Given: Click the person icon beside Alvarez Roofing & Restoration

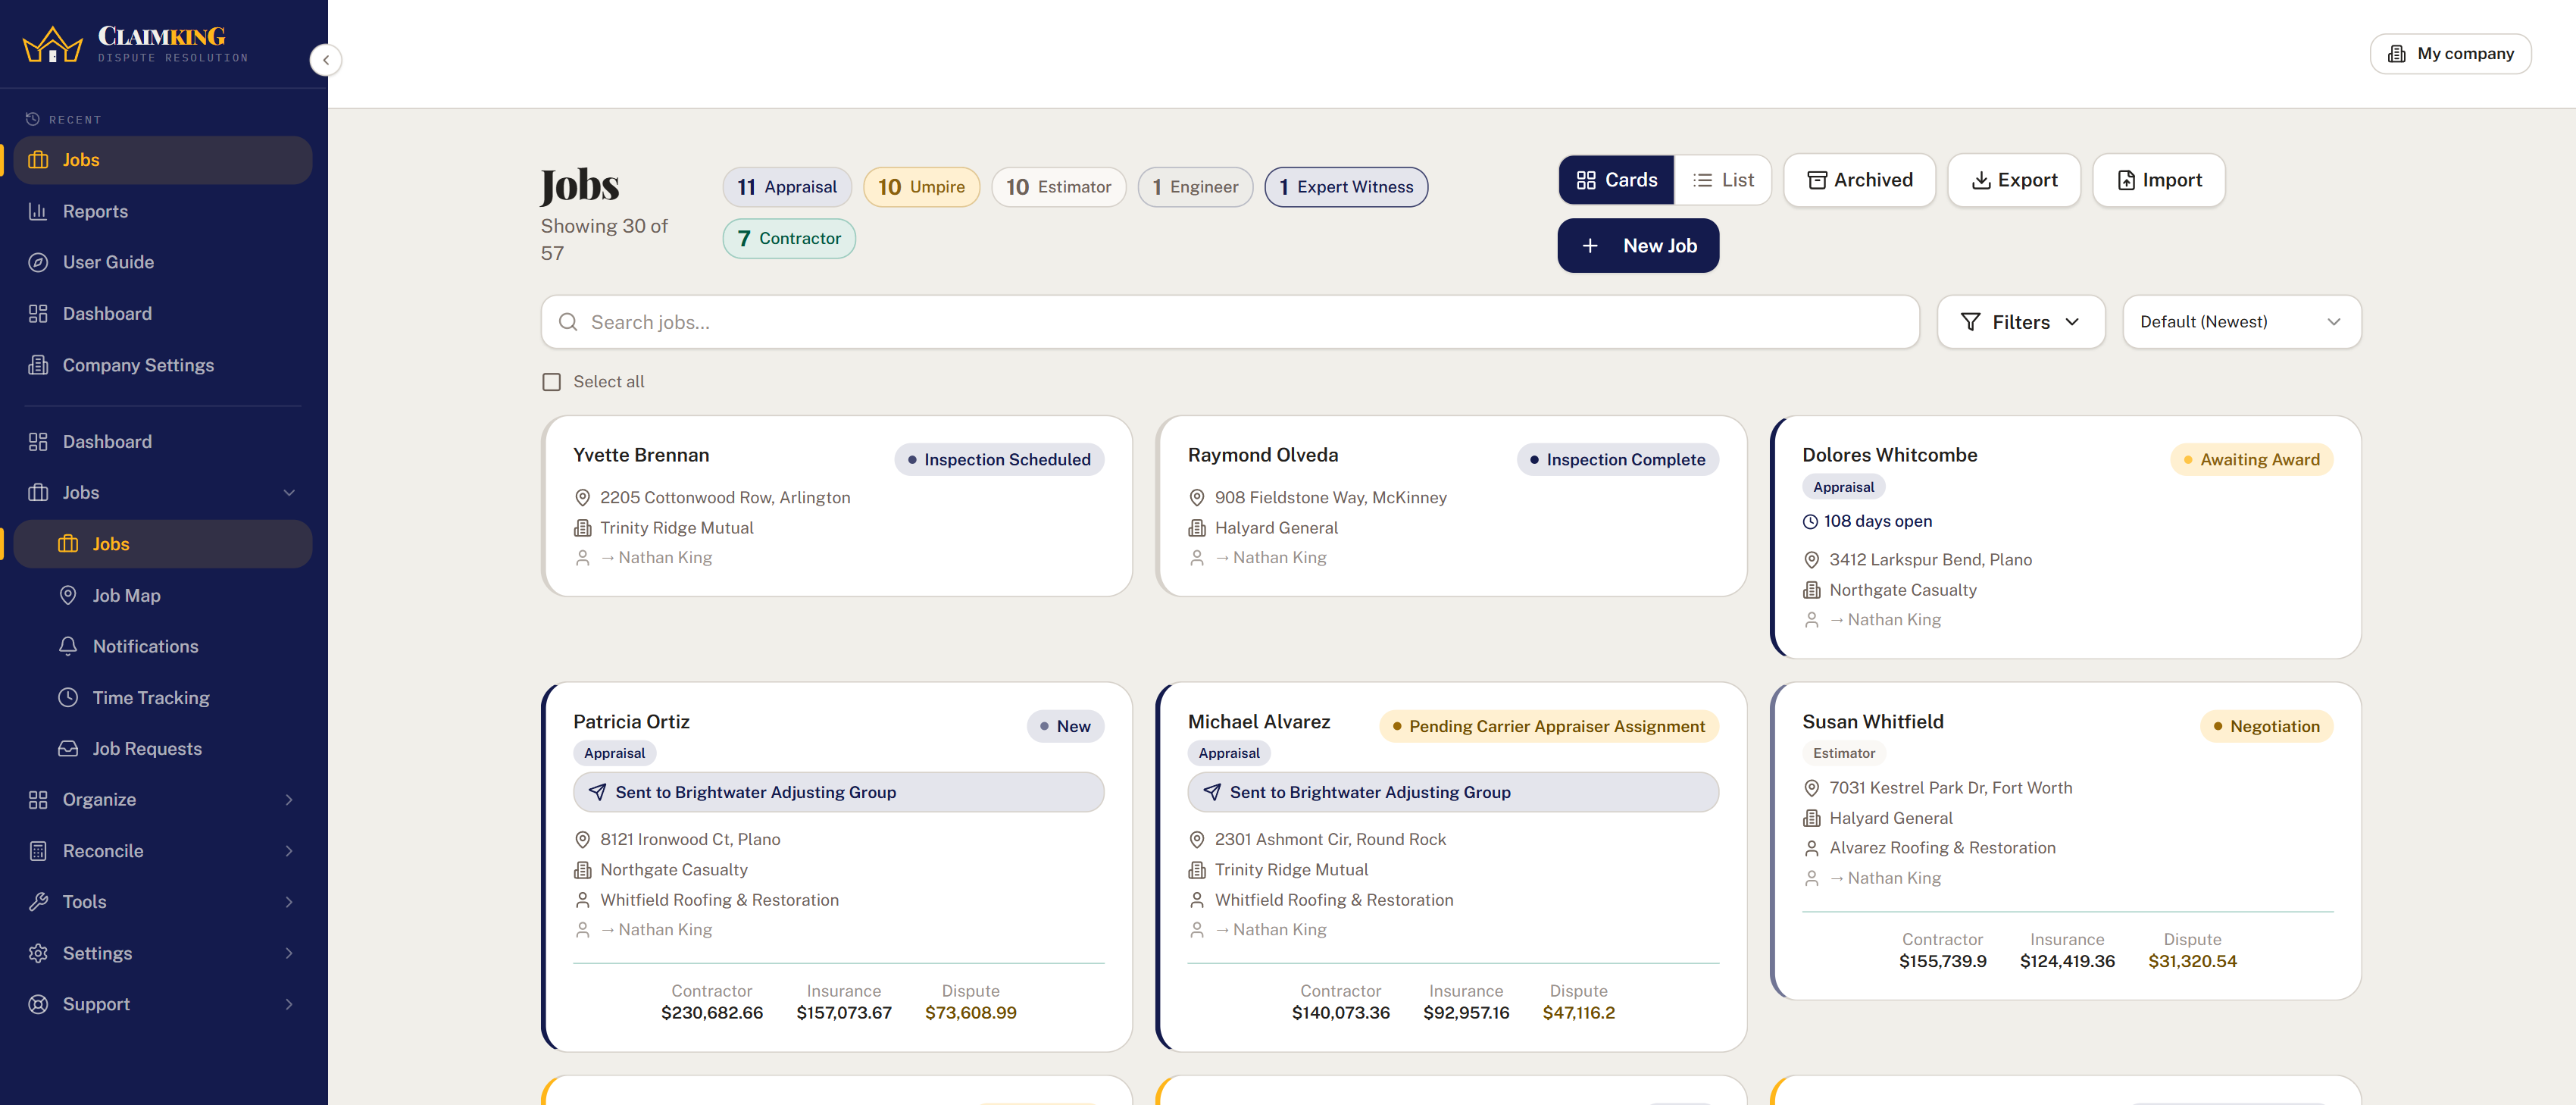Looking at the screenshot, I should click(1811, 848).
